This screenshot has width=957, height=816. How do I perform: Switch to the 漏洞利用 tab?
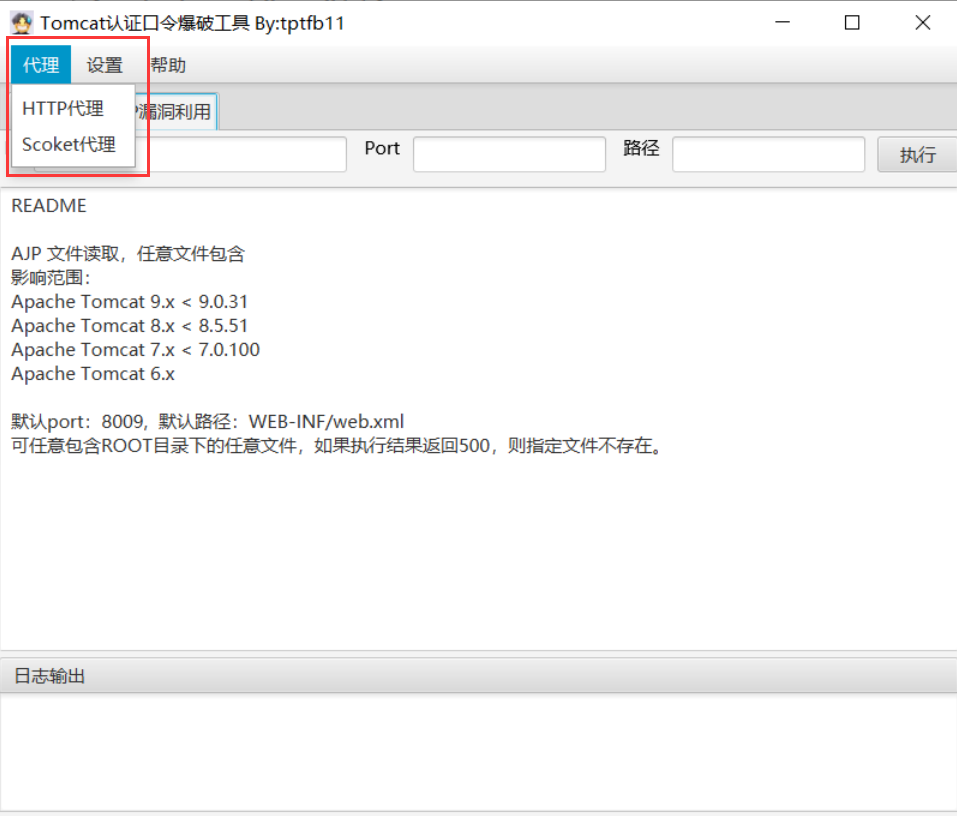click(175, 112)
